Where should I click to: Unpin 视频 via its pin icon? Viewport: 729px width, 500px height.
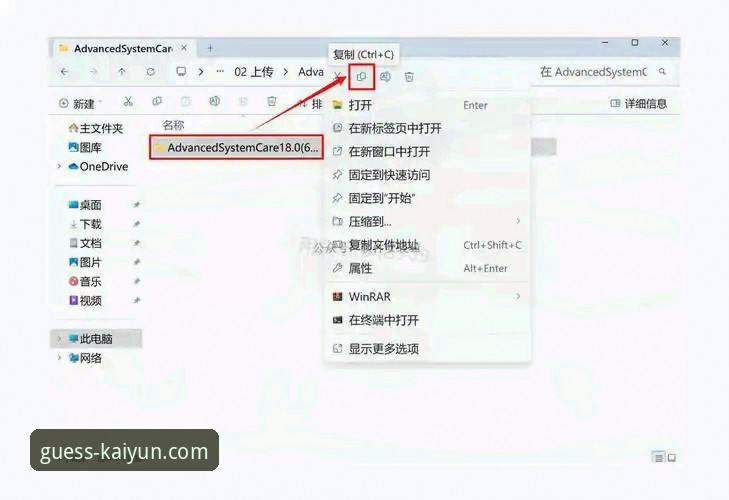point(137,300)
